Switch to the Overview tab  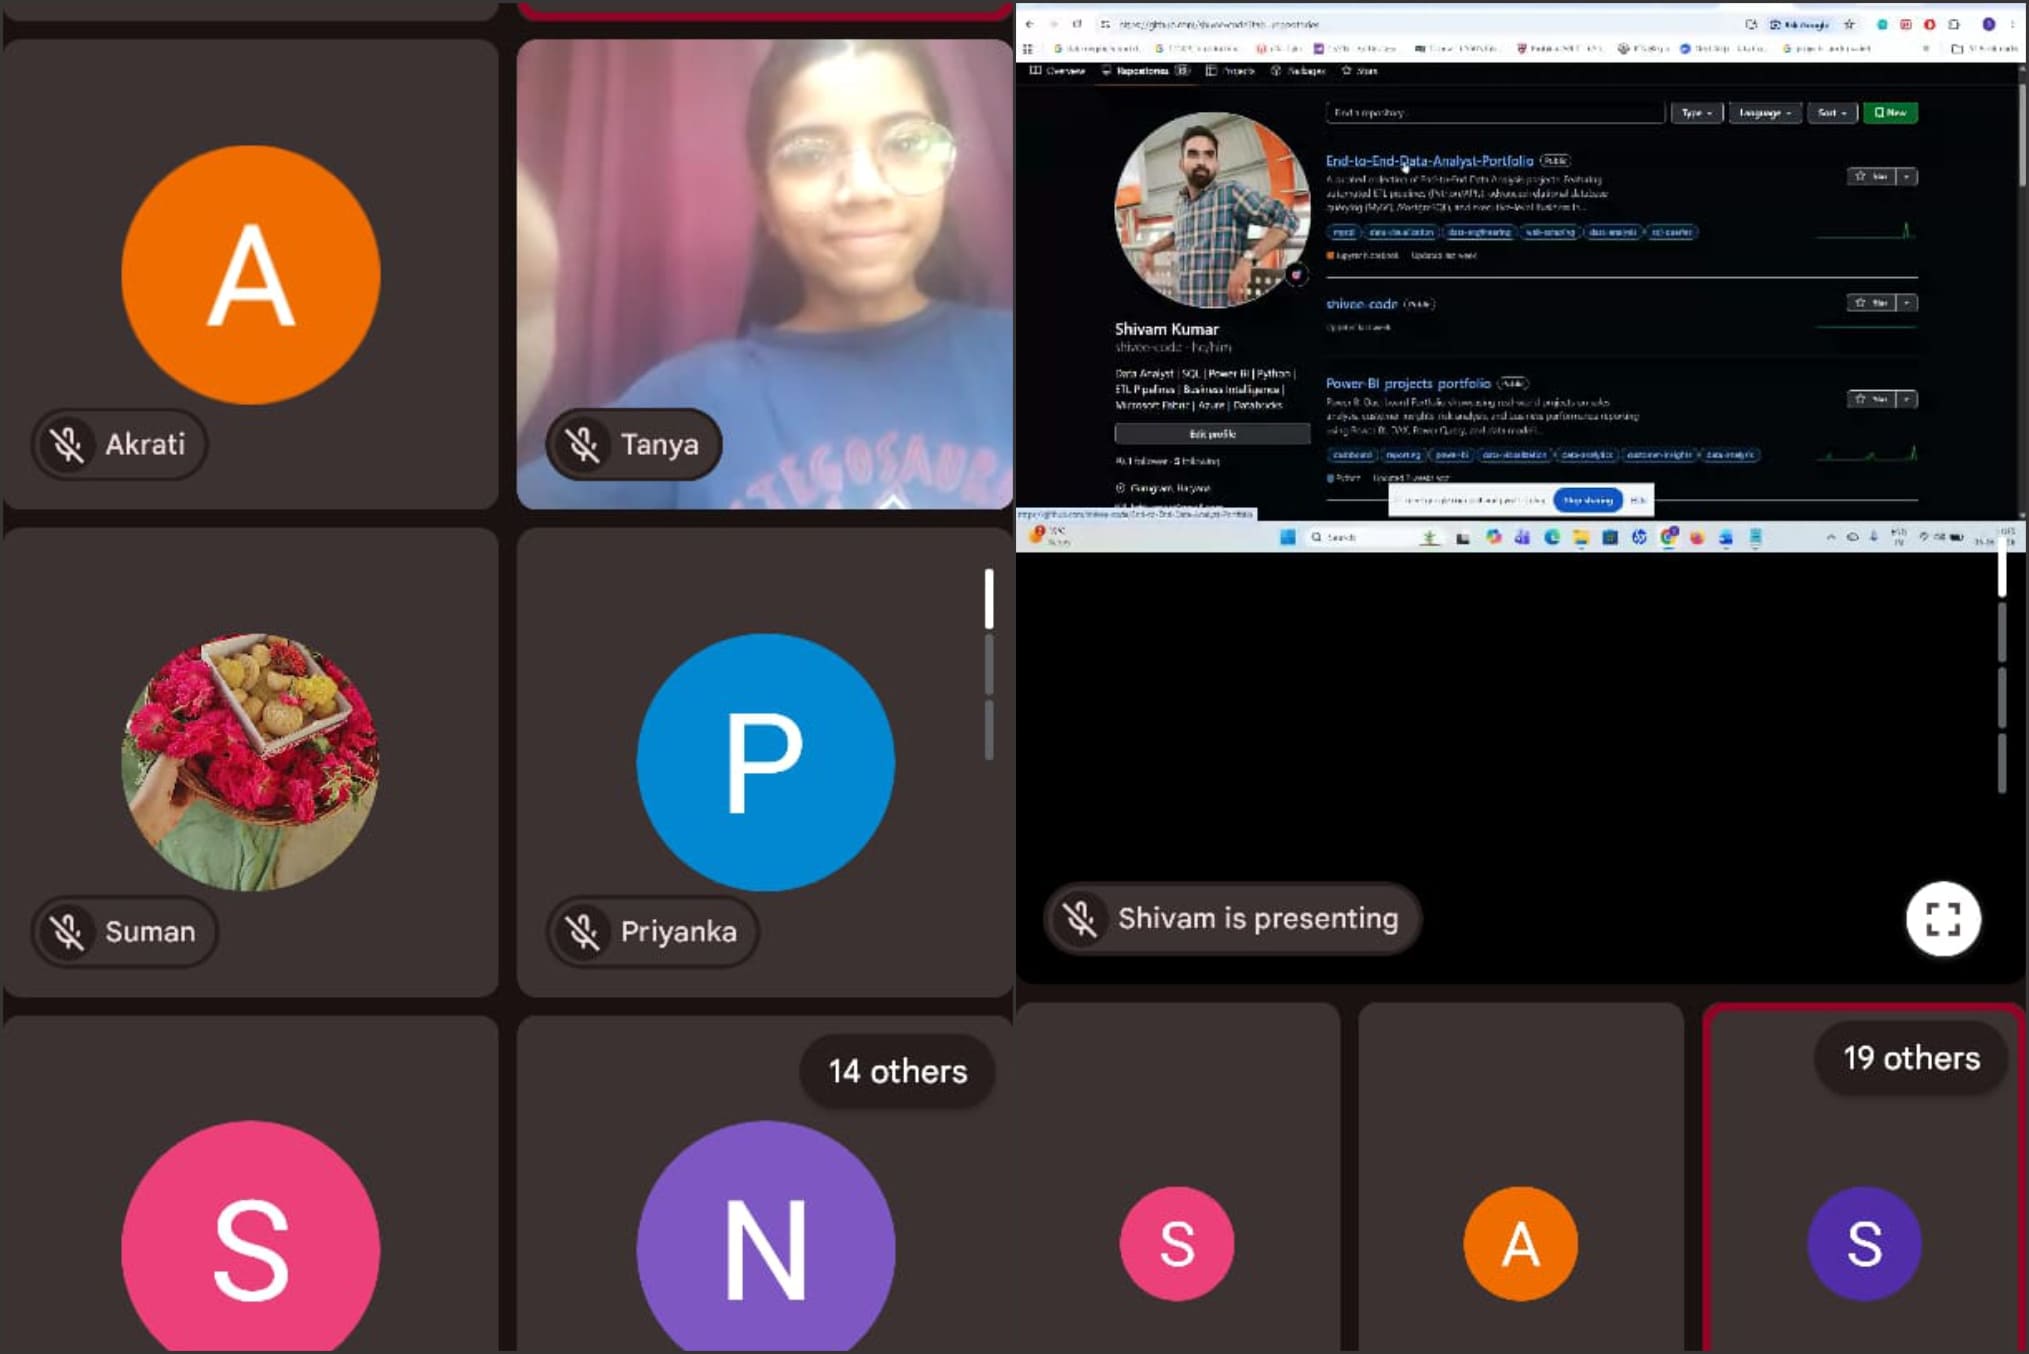coord(1057,71)
